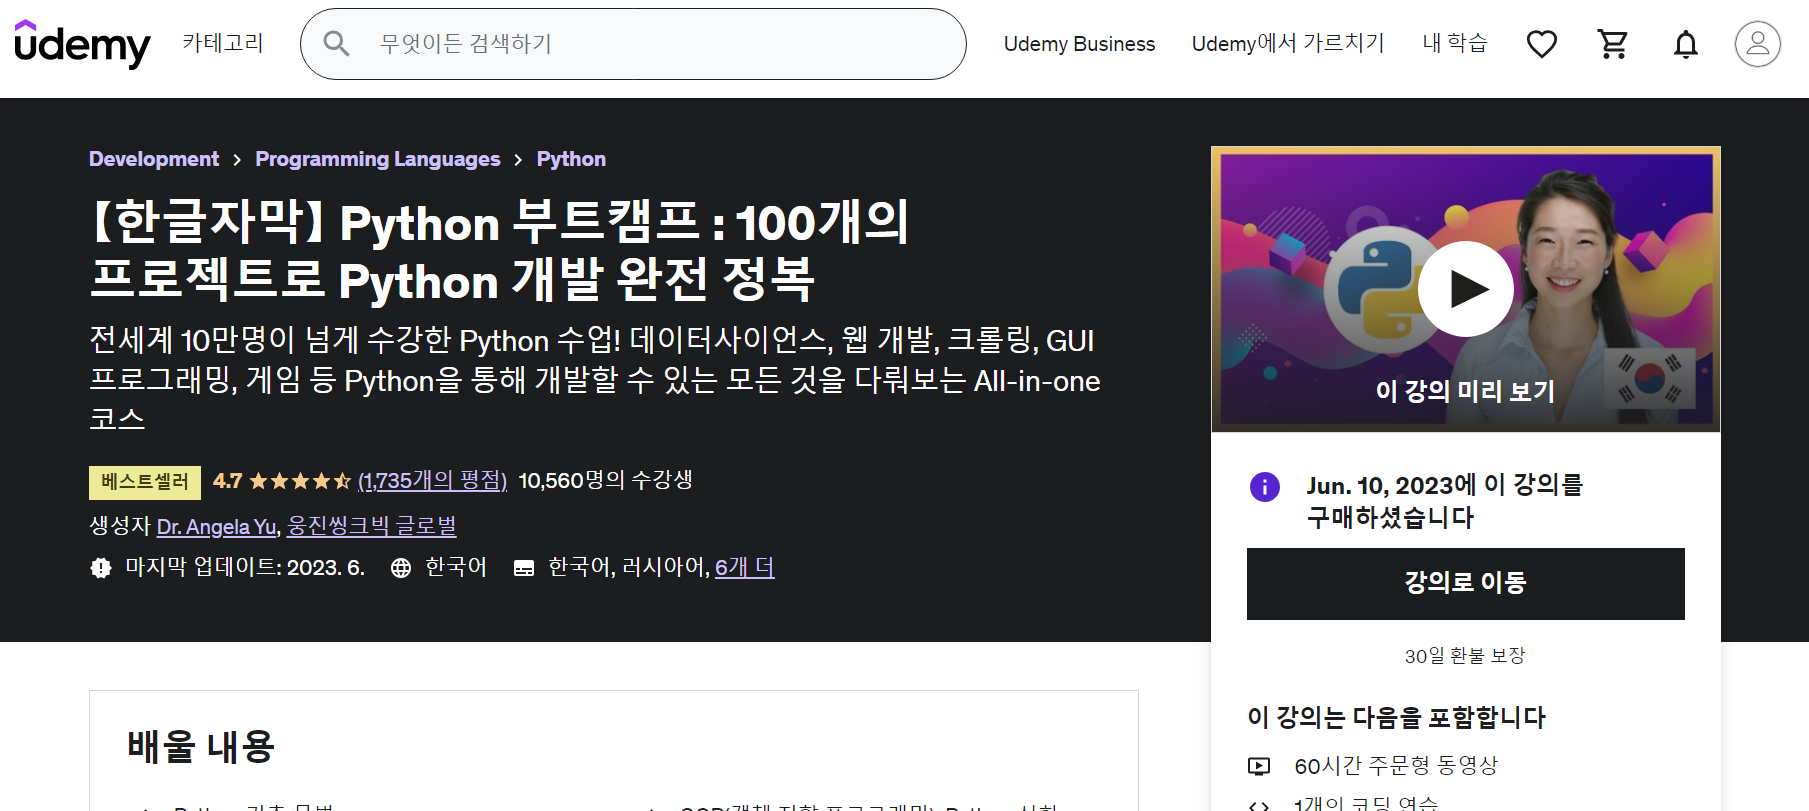Open instructor Dr. Angela Yu link
This screenshot has height=811, width=1809.
217,526
